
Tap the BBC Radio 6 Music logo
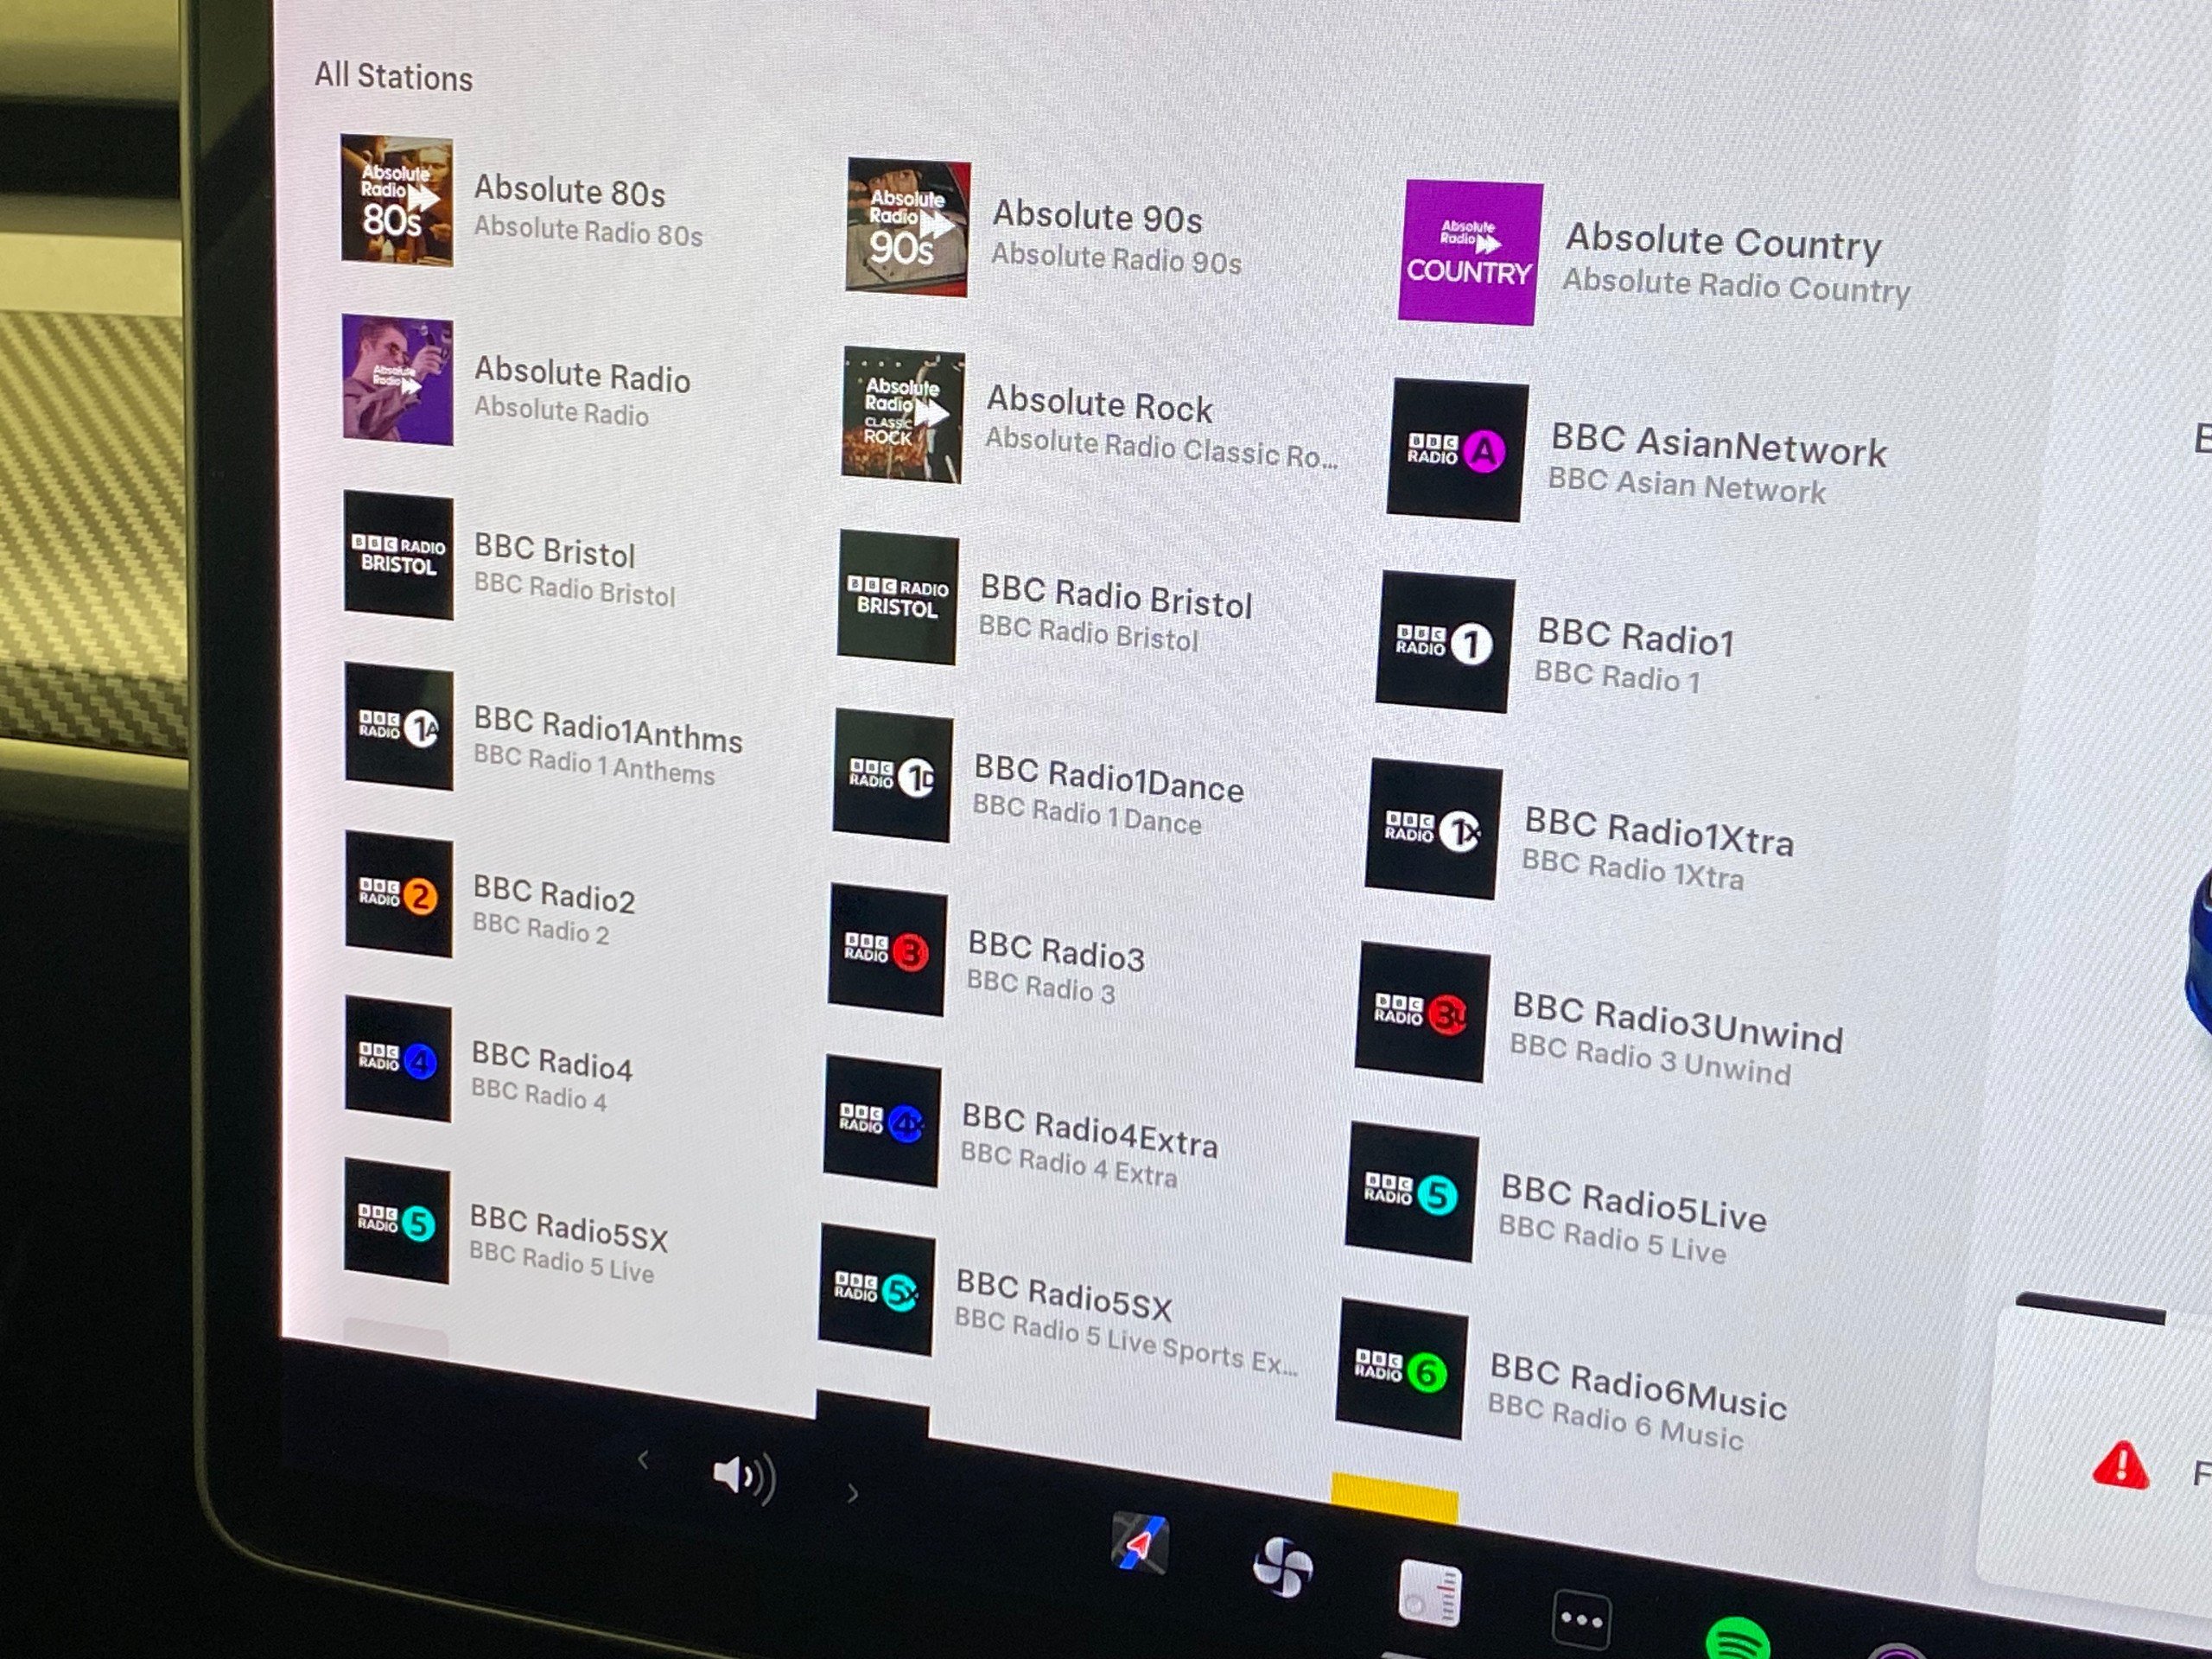1402,1370
